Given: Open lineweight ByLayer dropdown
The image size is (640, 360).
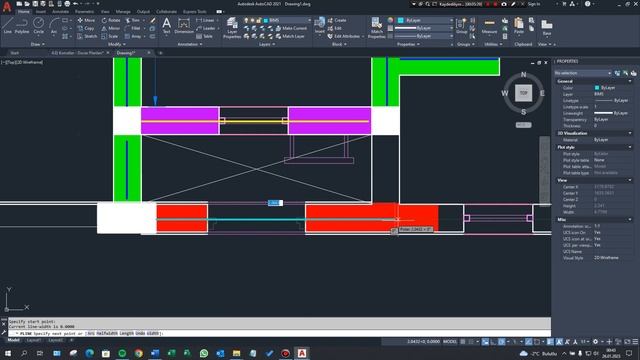Looking at the screenshot, I should click(x=424, y=28).
